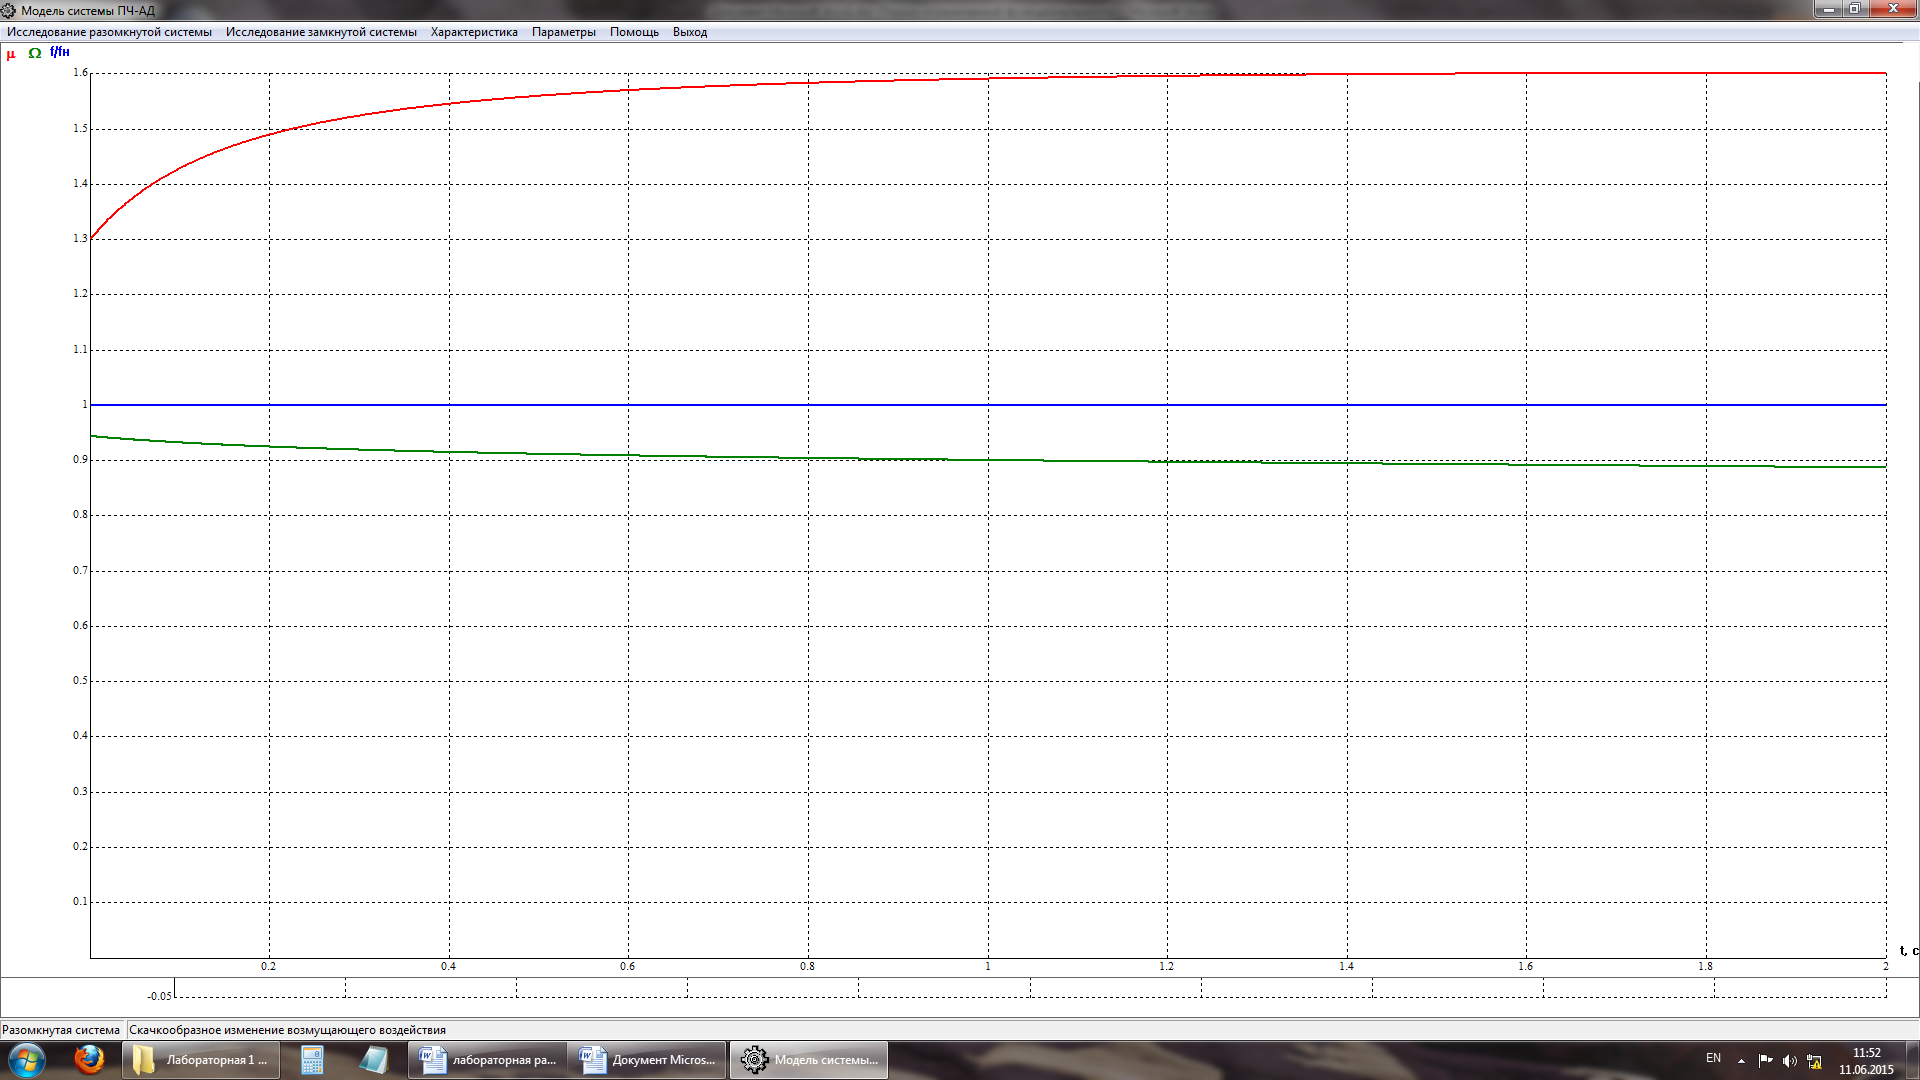Image resolution: width=1920 pixels, height=1080 pixels.
Task: Click the '1.6' y-axis label
Action: point(80,73)
